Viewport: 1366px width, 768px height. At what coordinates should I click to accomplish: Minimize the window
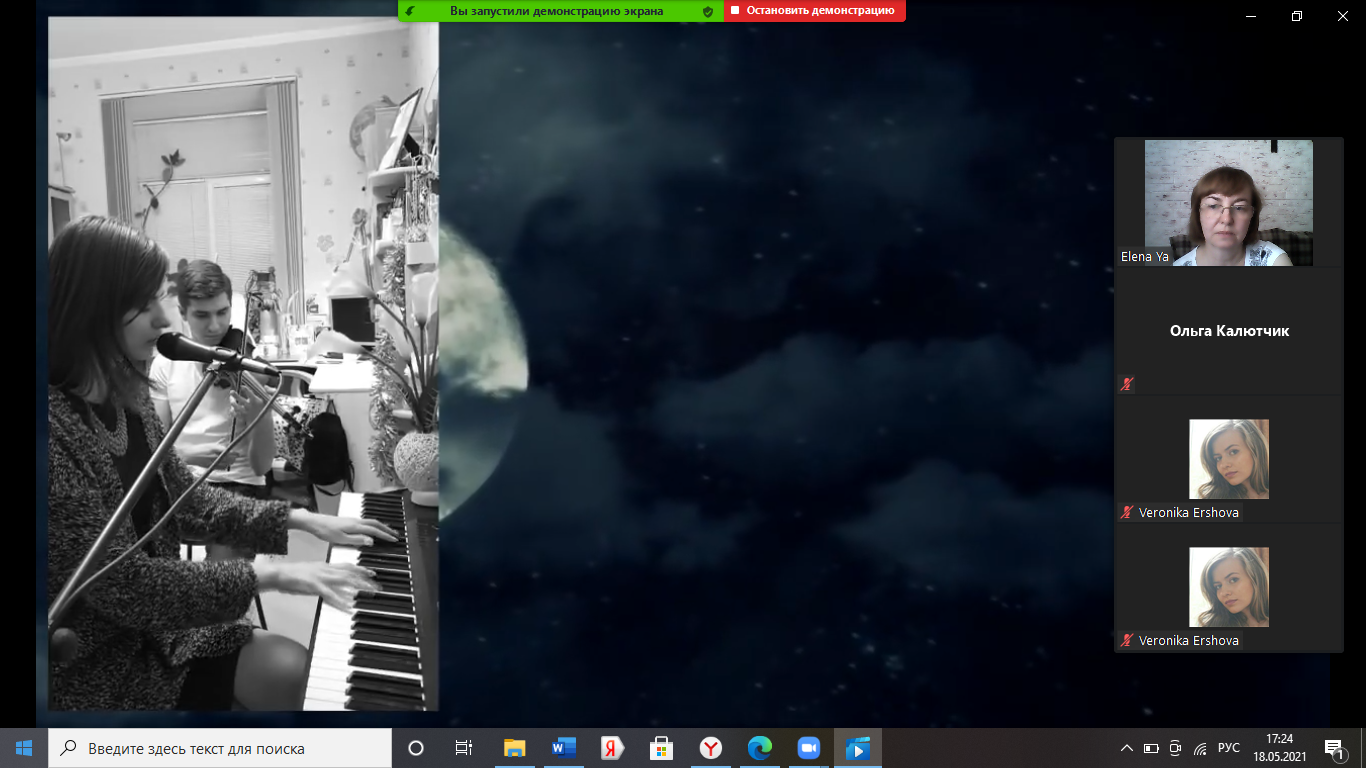pyautogui.click(x=1251, y=15)
